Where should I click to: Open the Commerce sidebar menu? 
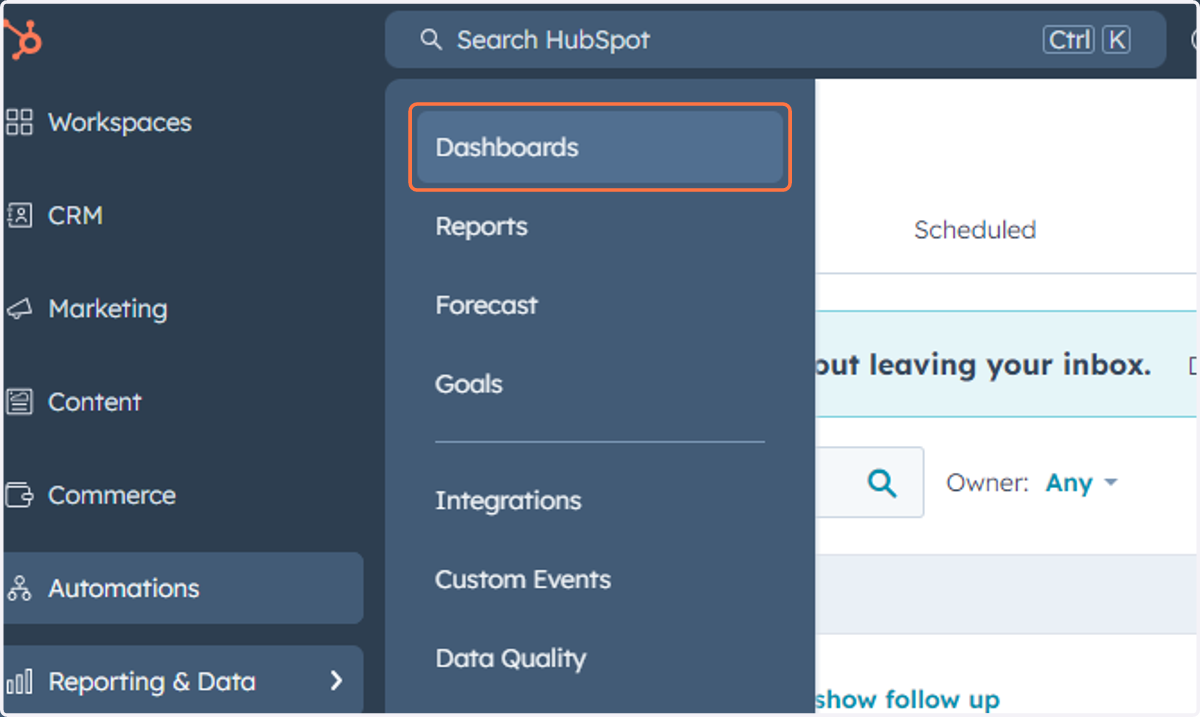coord(112,495)
